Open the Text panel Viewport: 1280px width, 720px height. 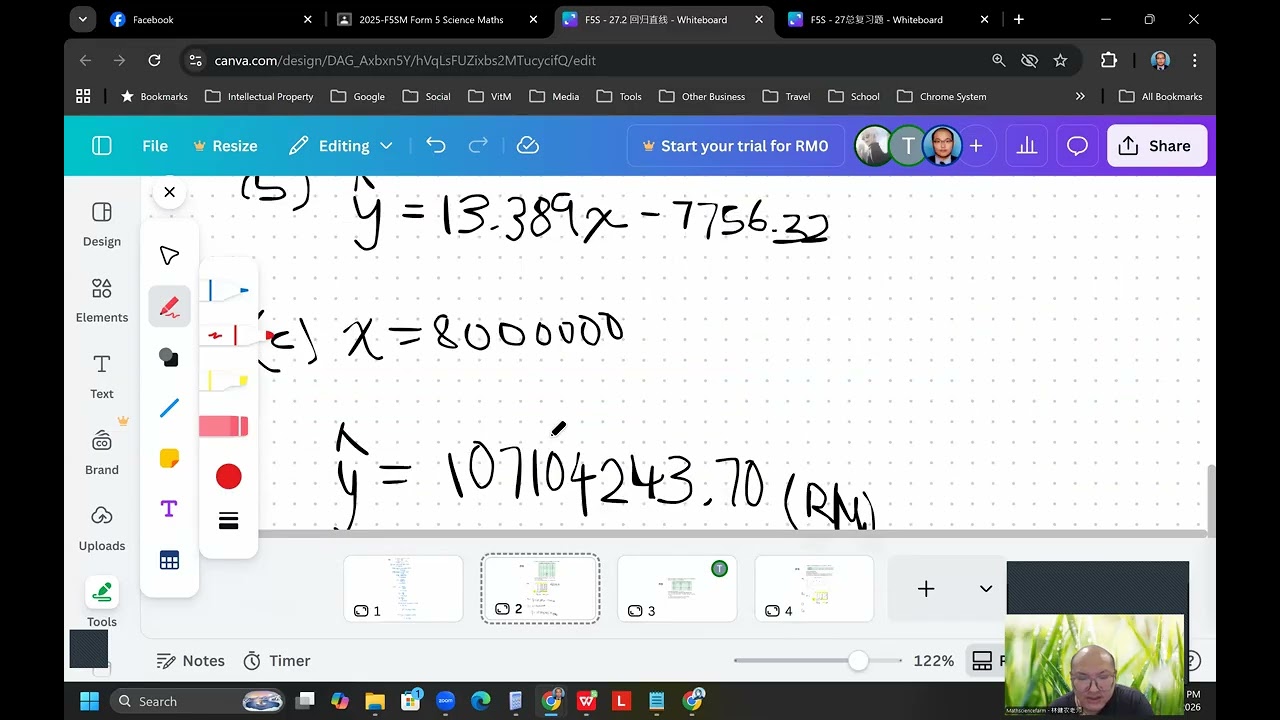click(102, 376)
